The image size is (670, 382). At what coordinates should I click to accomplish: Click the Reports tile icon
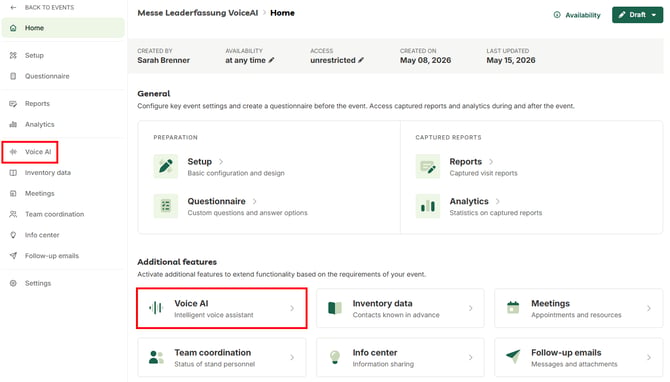coord(428,166)
